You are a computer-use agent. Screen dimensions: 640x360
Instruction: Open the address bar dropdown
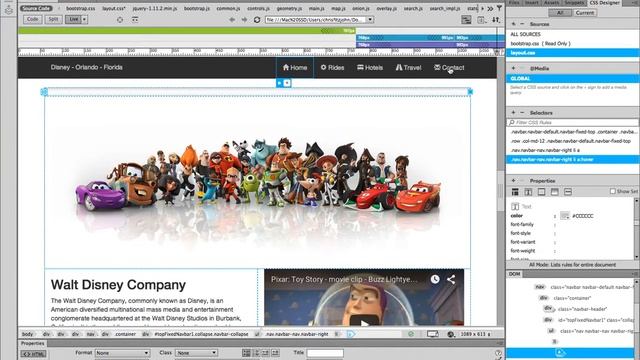[370, 20]
